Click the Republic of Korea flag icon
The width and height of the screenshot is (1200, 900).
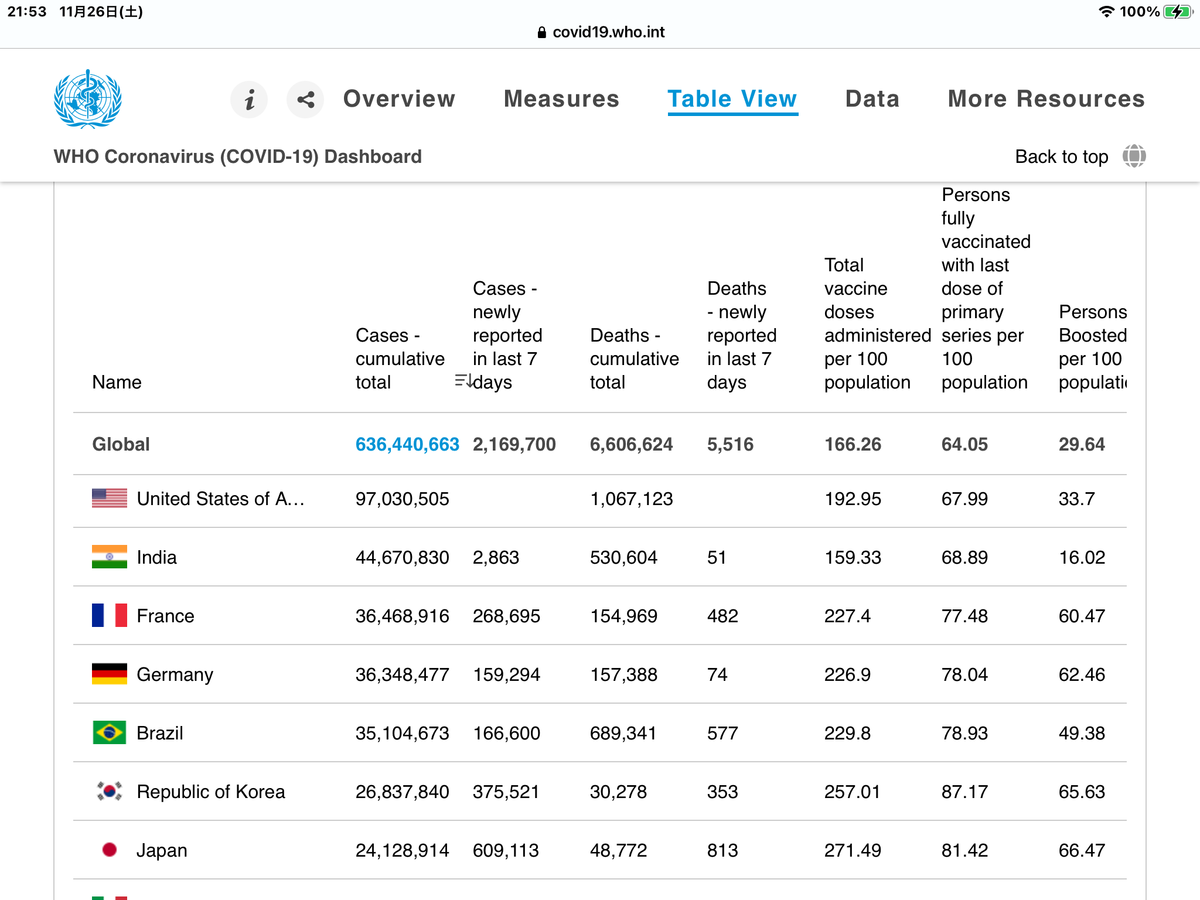[109, 791]
